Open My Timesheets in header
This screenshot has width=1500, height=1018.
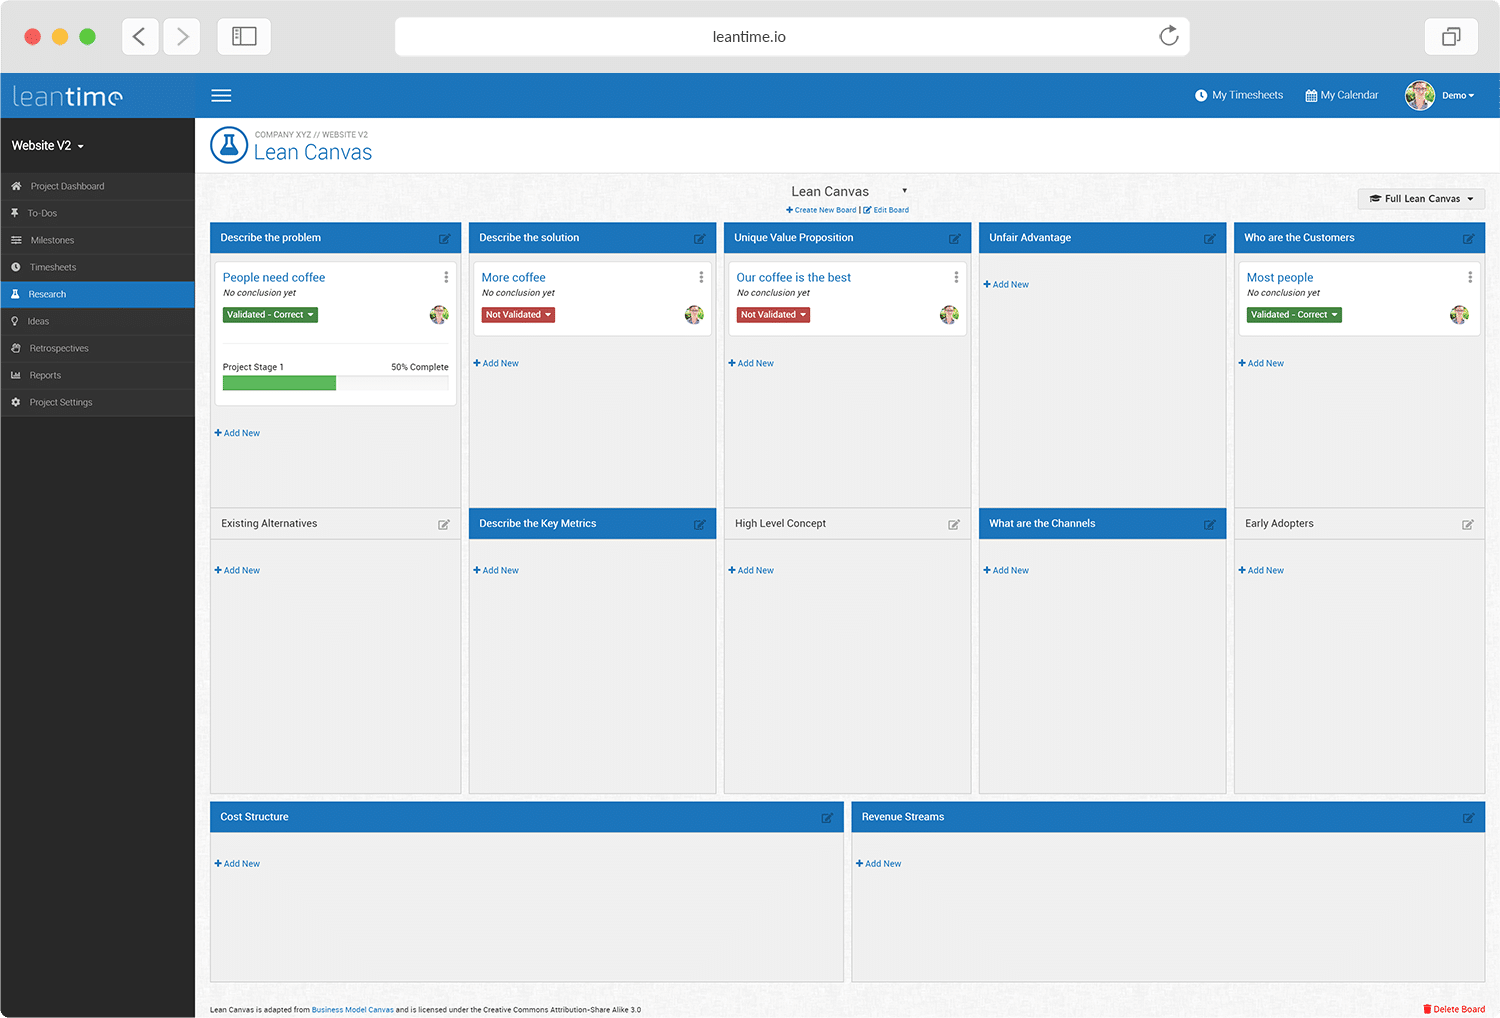coord(1239,96)
